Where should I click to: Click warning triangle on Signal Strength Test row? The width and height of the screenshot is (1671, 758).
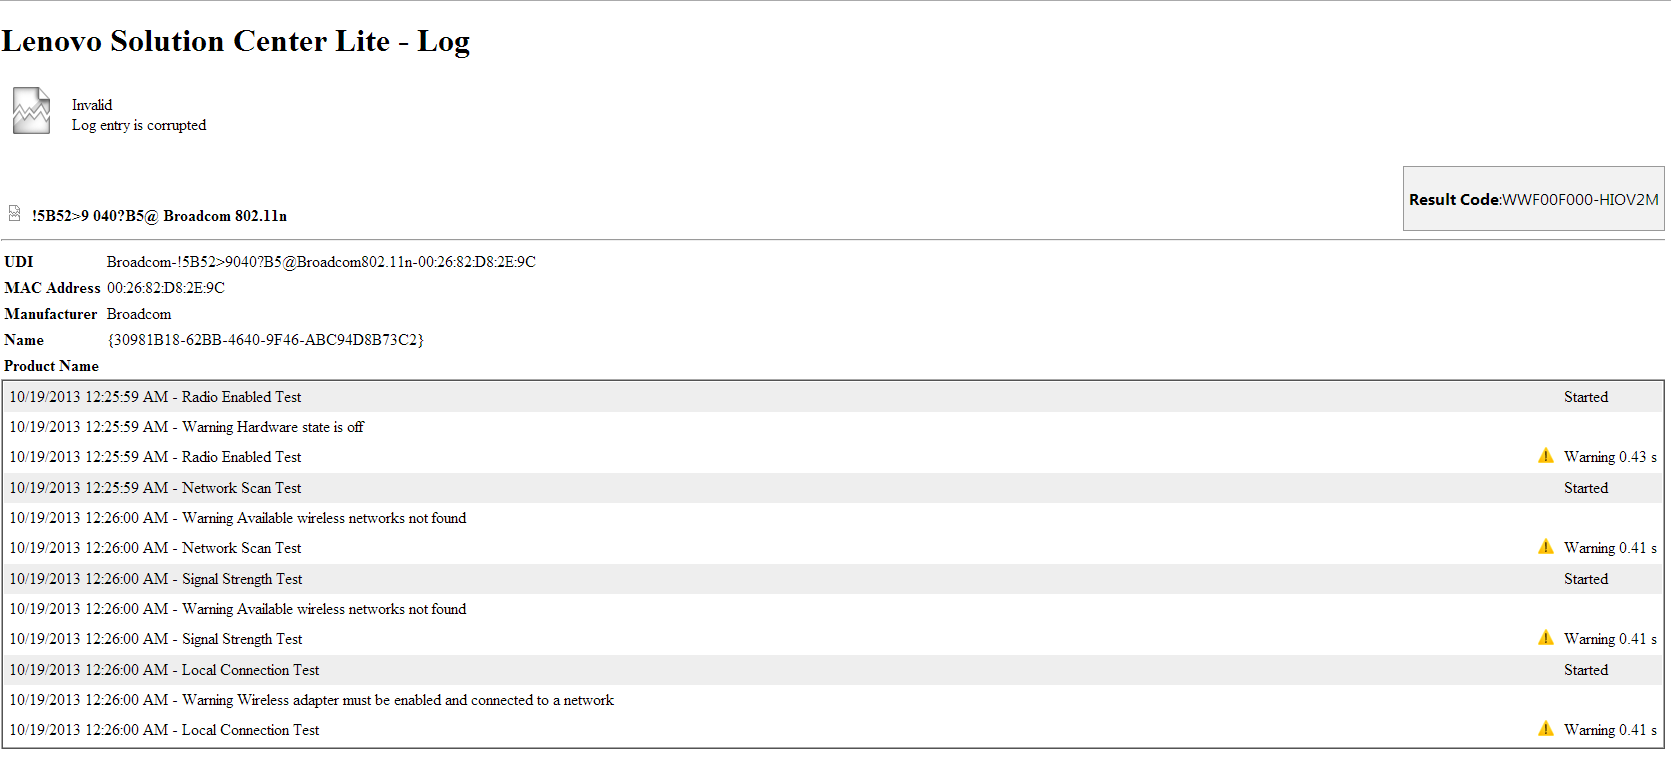click(x=1546, y=638)
